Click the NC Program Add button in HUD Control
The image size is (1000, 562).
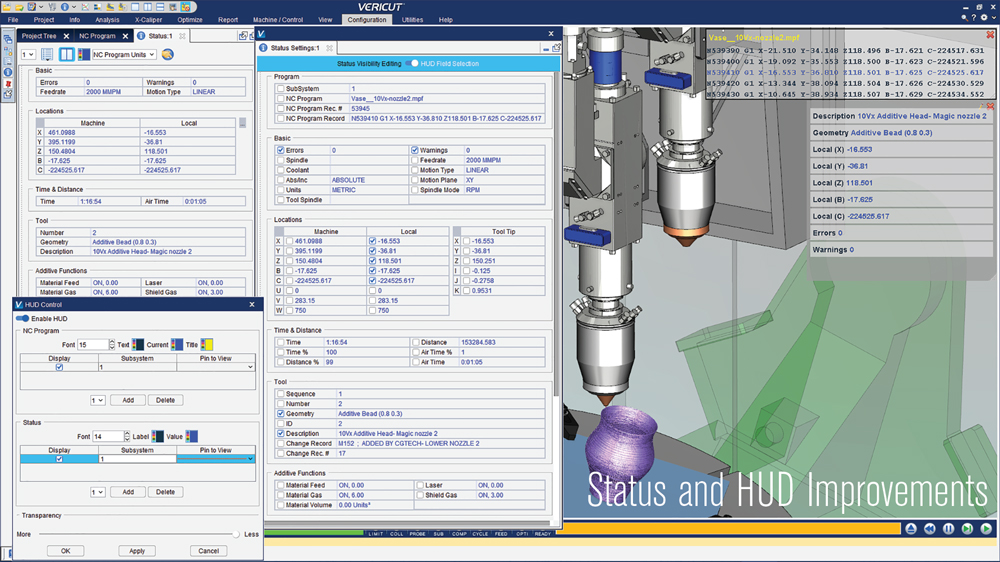[x=128, y=400]
